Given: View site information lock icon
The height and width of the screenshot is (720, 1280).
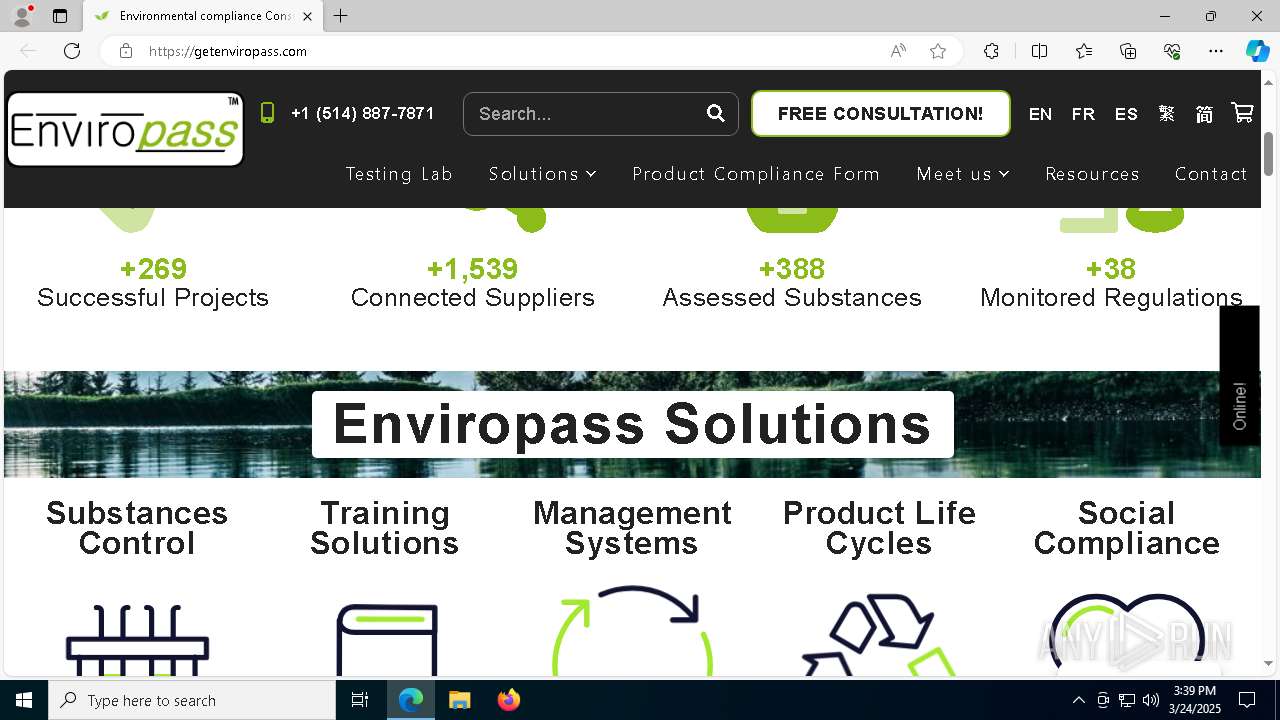Looking at the screenshot, I should [126, 51].
